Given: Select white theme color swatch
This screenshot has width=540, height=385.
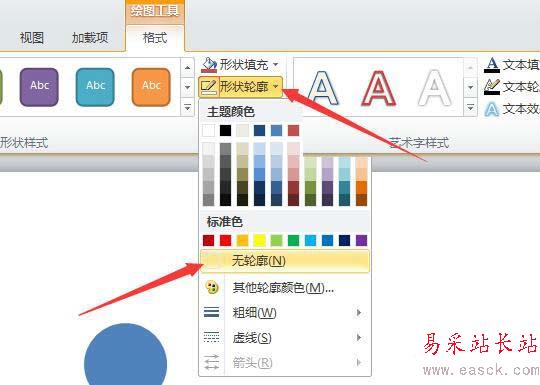Looking at the screenshot, I should coord(208,131).
